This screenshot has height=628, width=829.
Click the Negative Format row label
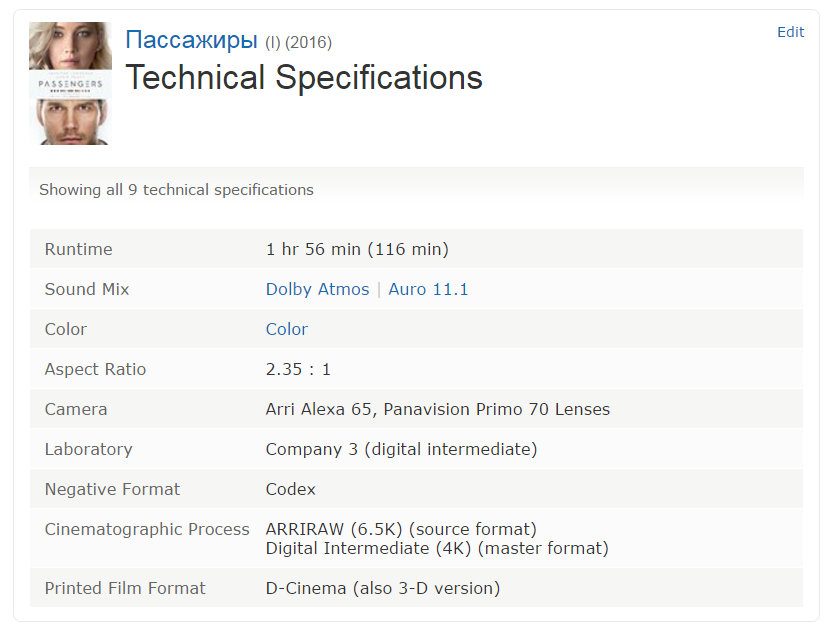click(x=112, y=489)
